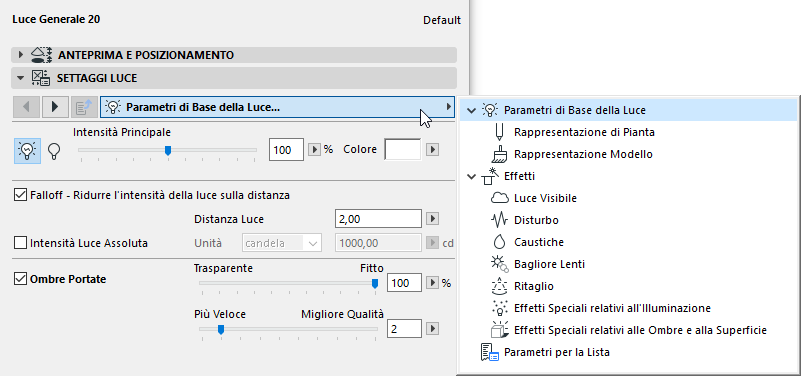Click the lens flare icon for Bagliore Lenti
This screenshot has height=376, width=801.
[x=499, y=264]
